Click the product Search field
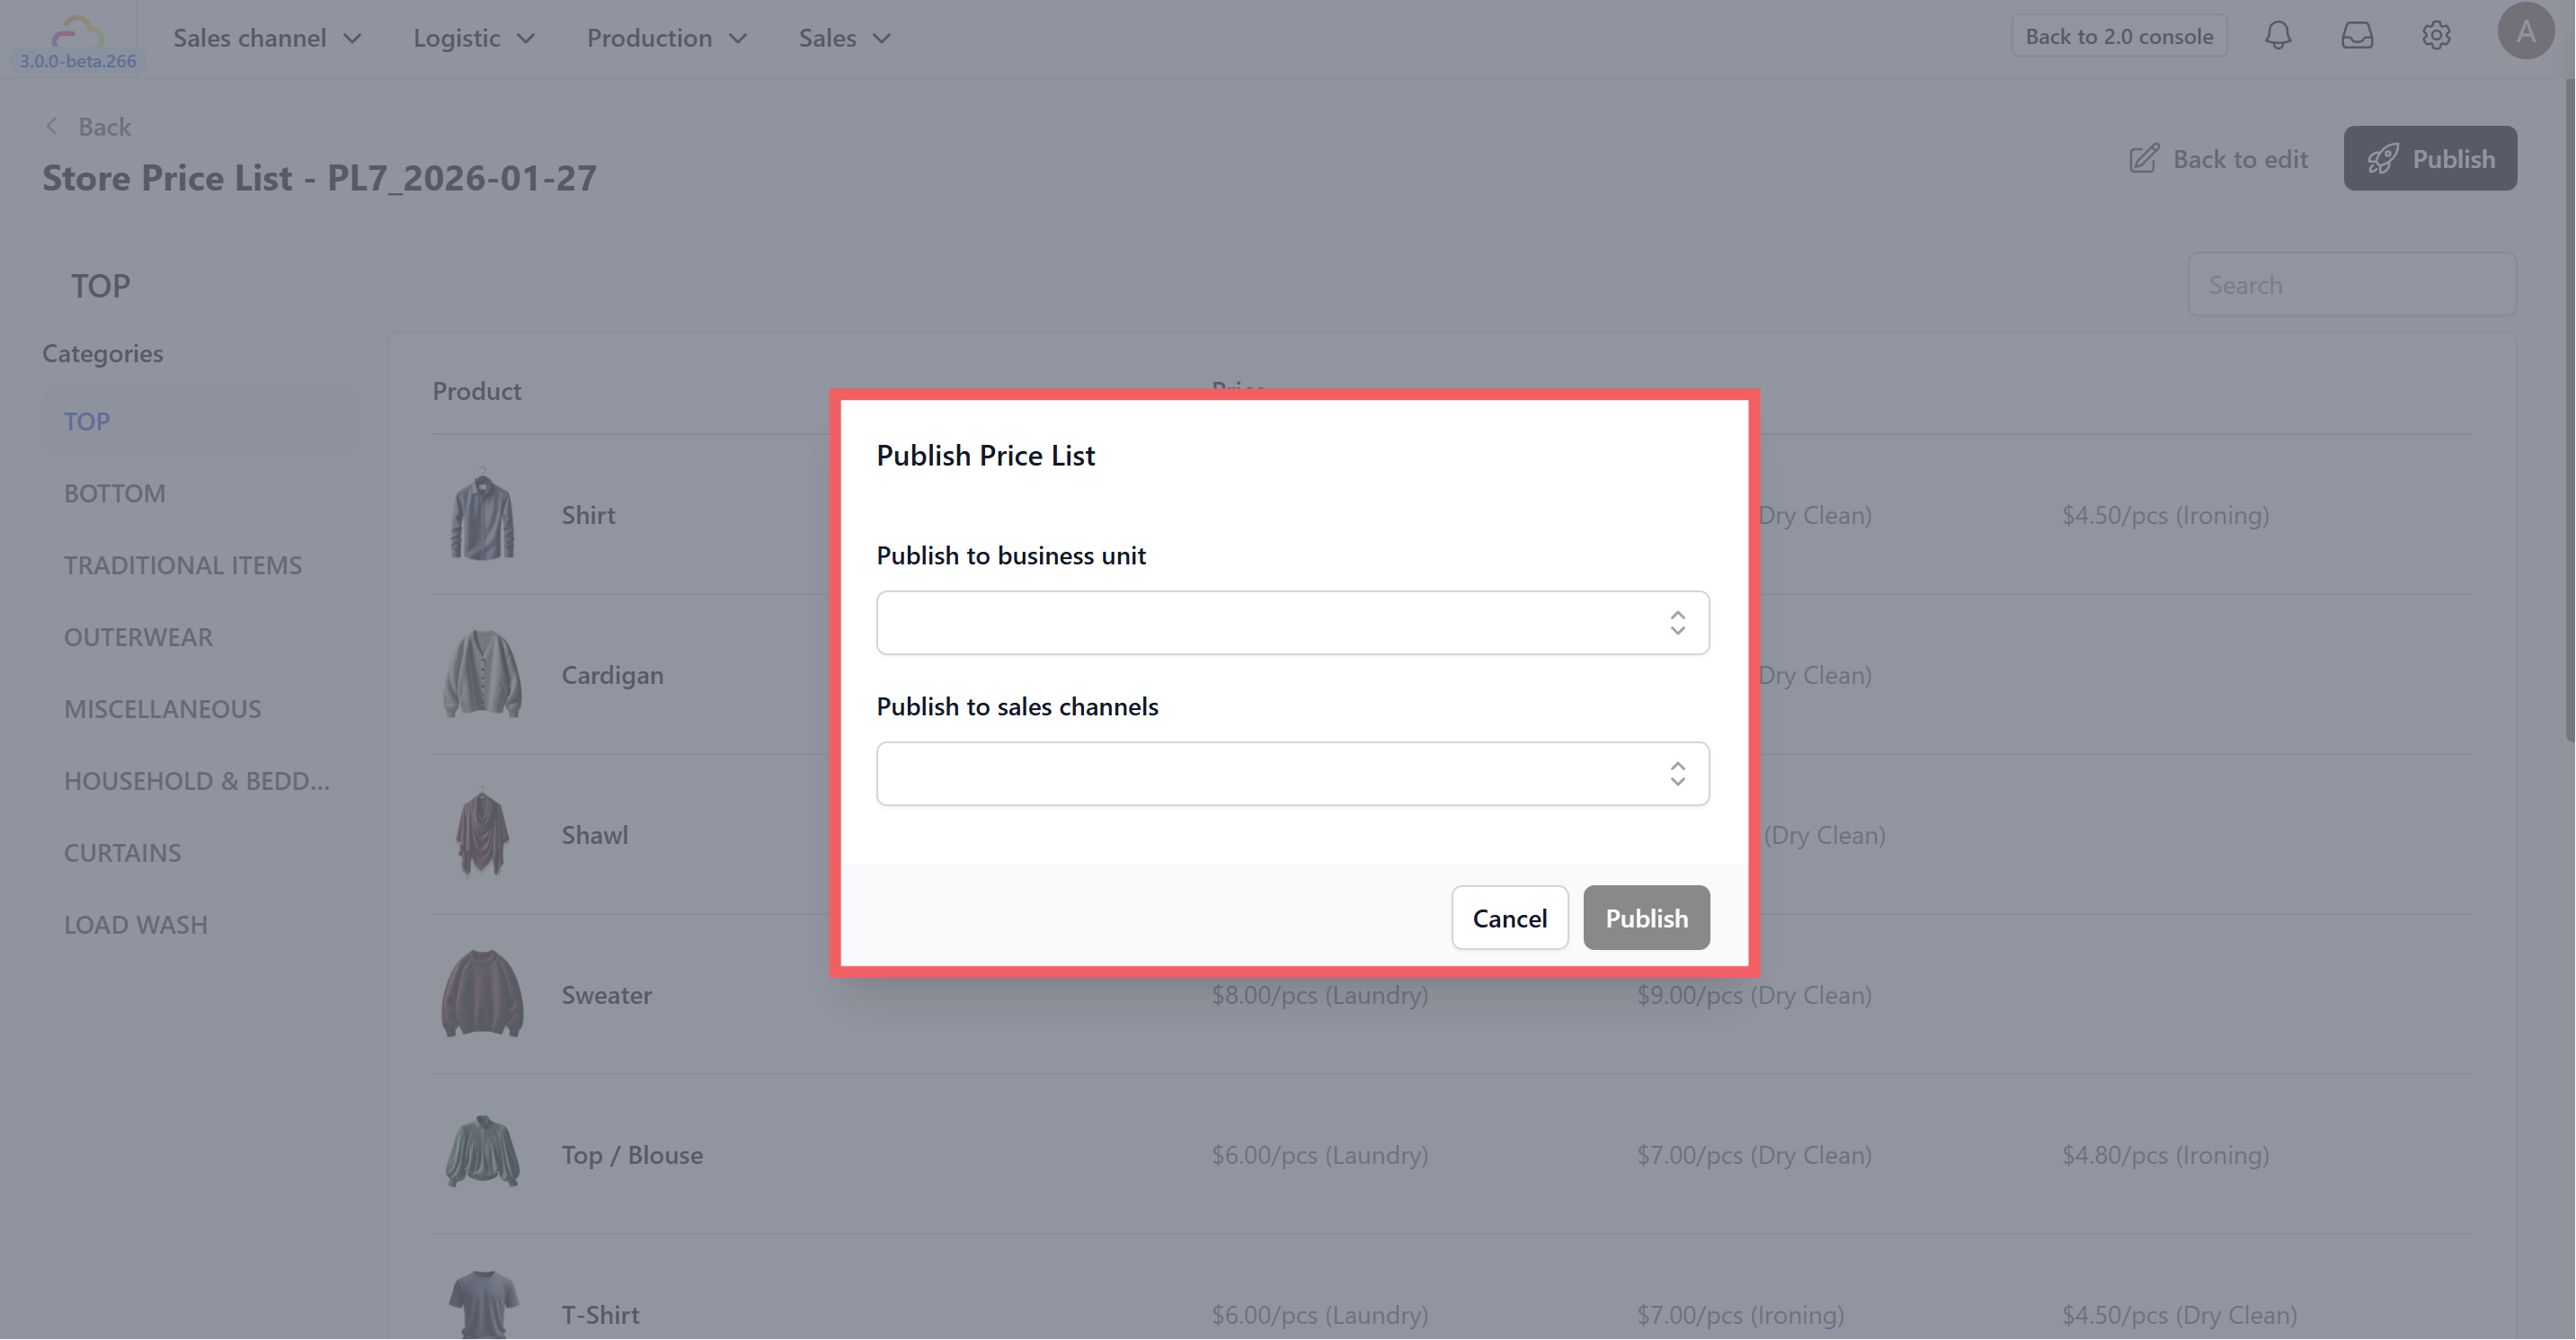Screen dimensions: 2576x1340 (x=2350, y=285)
